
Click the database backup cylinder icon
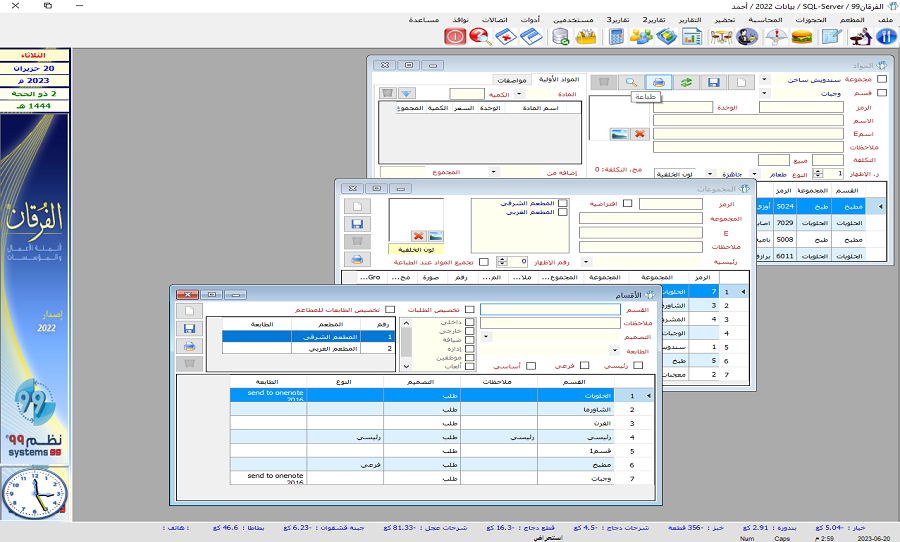point(560,37)
